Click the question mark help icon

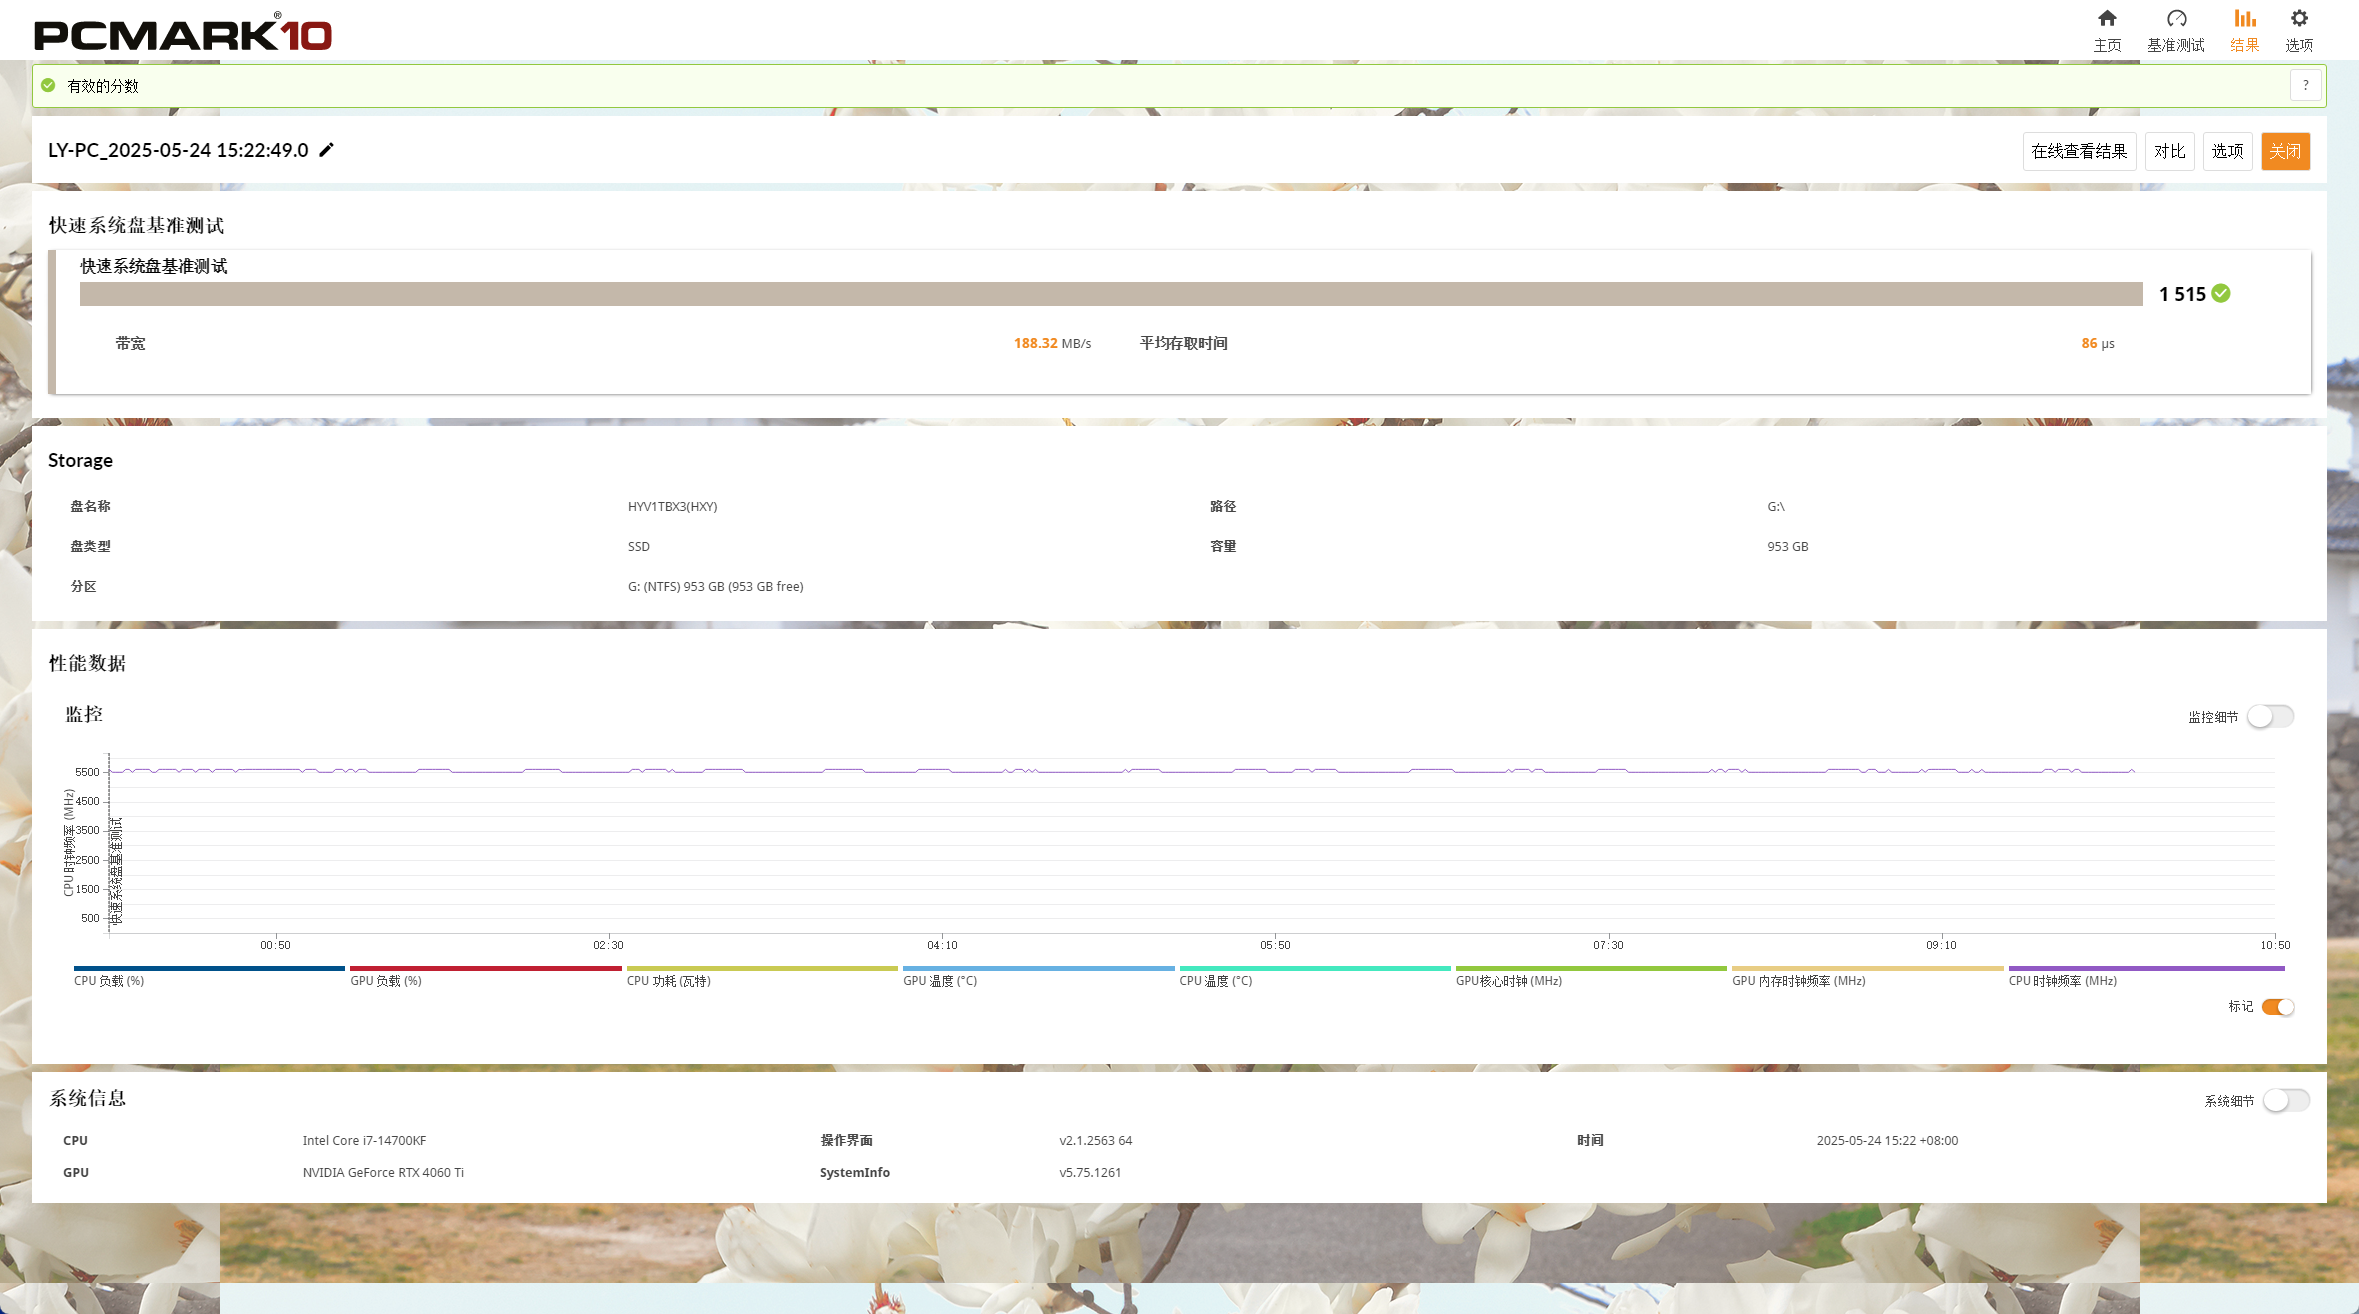pos(2305,86)
